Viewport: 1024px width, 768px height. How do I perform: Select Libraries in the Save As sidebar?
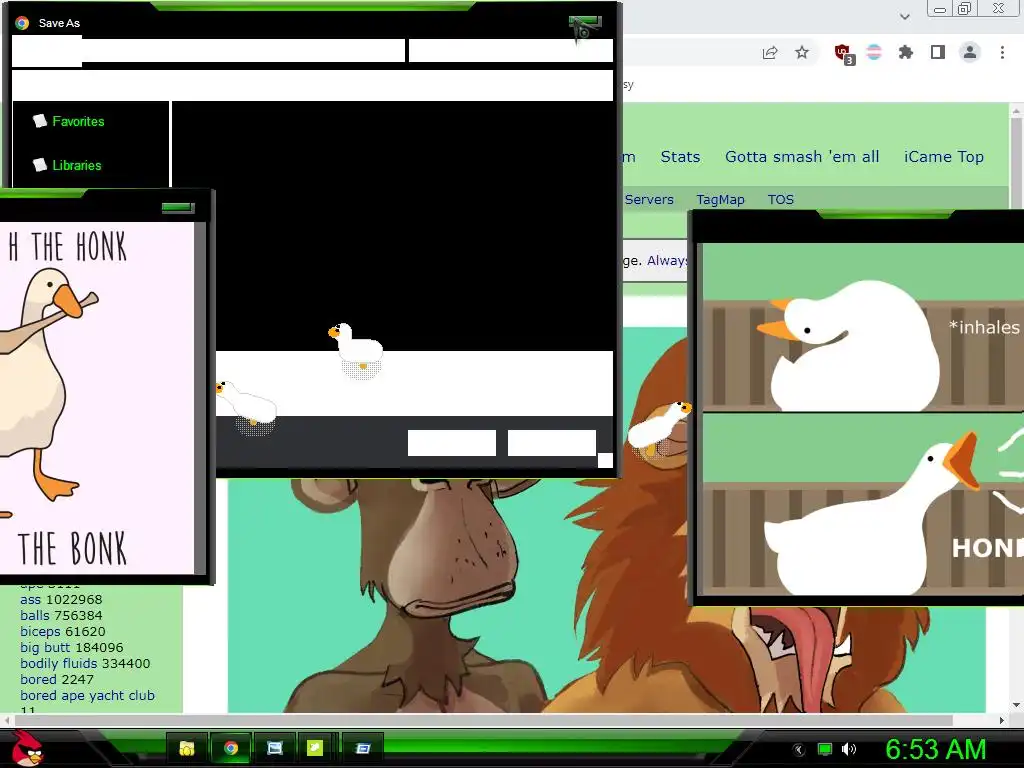click(76, 165)
